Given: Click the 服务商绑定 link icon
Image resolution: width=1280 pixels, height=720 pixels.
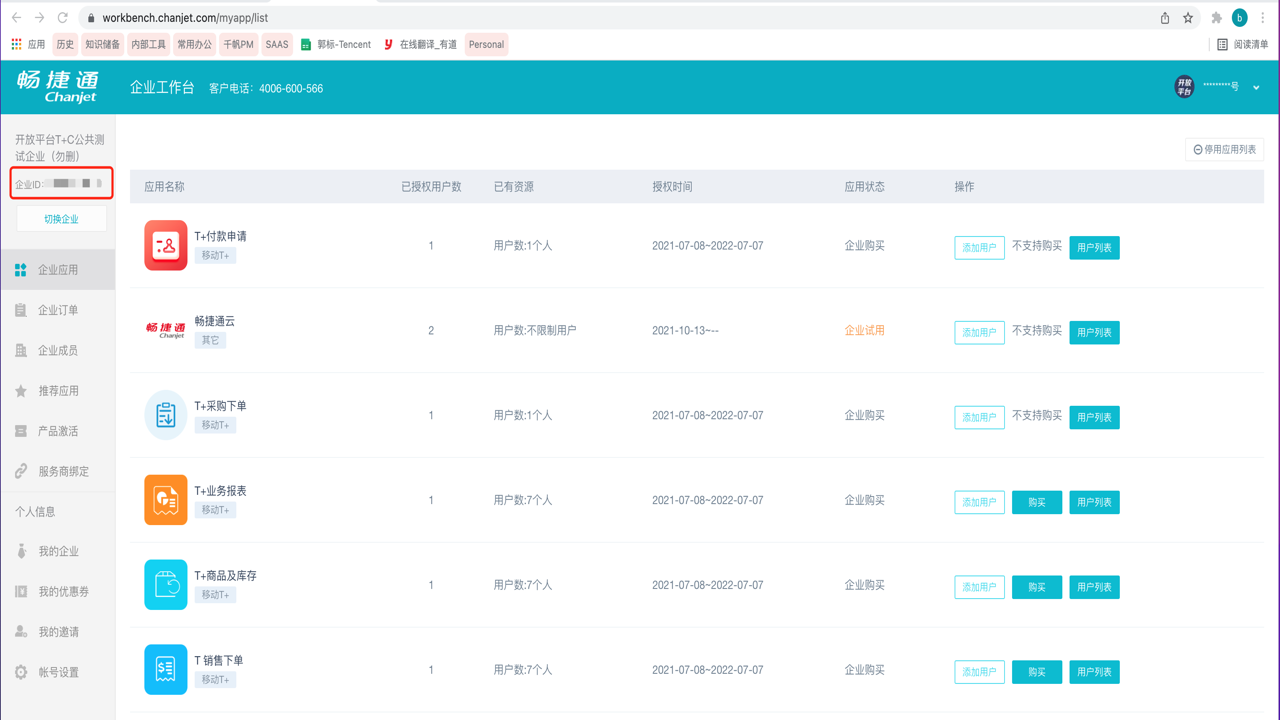Looking at the screenshot, I should tap(21, 471).
